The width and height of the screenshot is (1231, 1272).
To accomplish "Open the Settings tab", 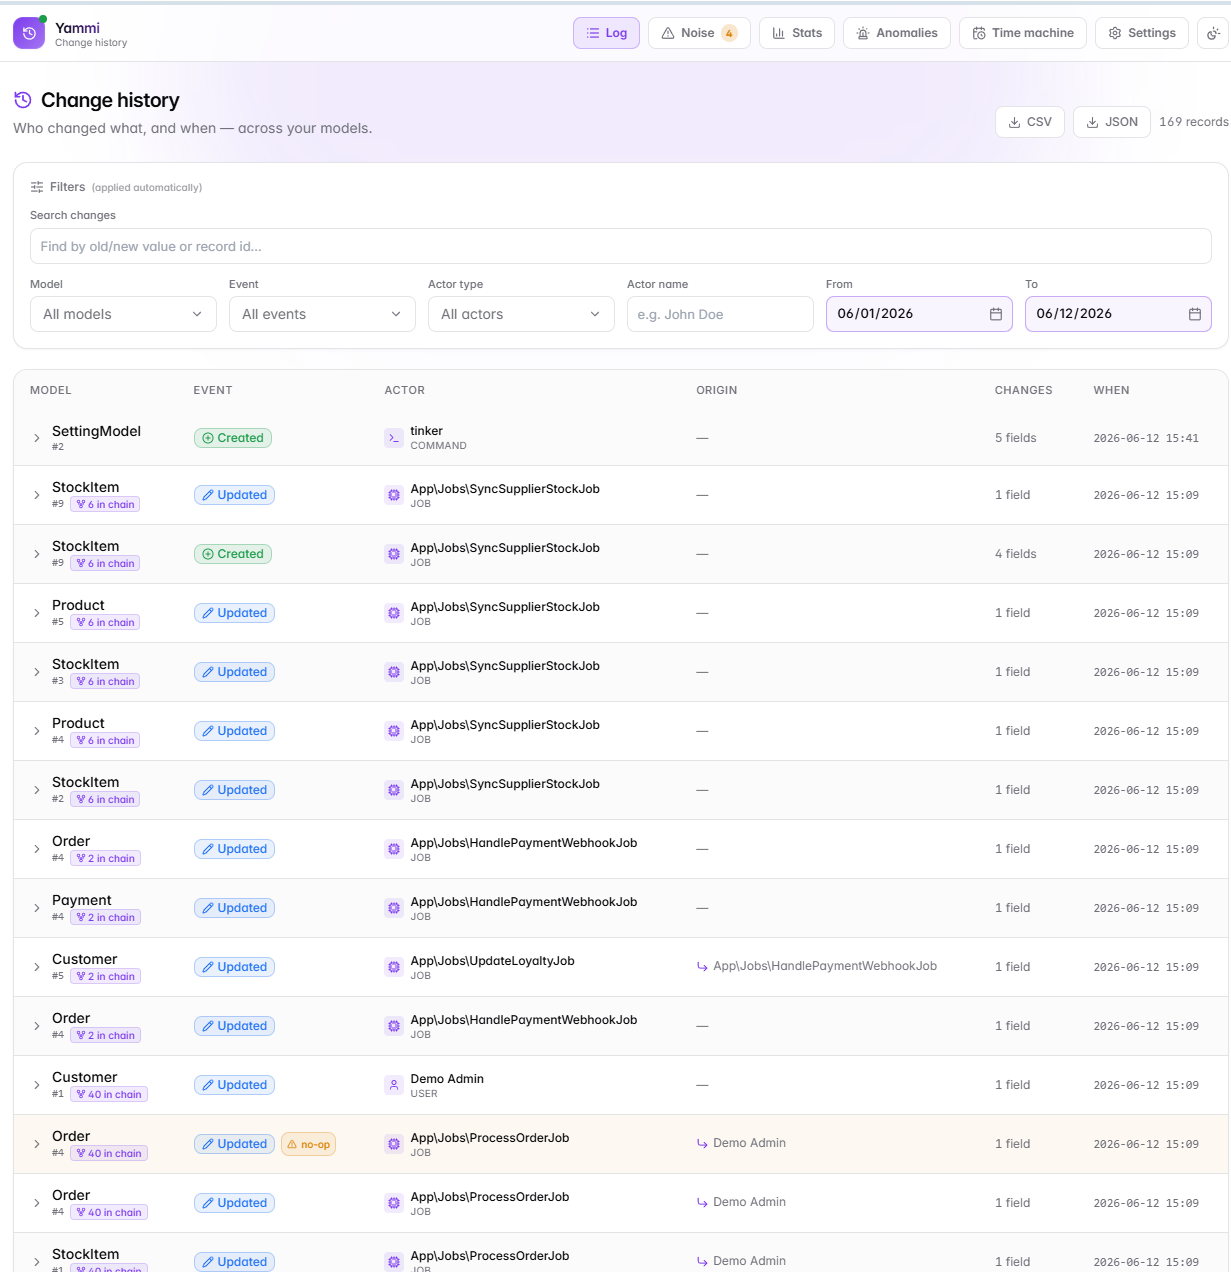I will [1142, 33].
